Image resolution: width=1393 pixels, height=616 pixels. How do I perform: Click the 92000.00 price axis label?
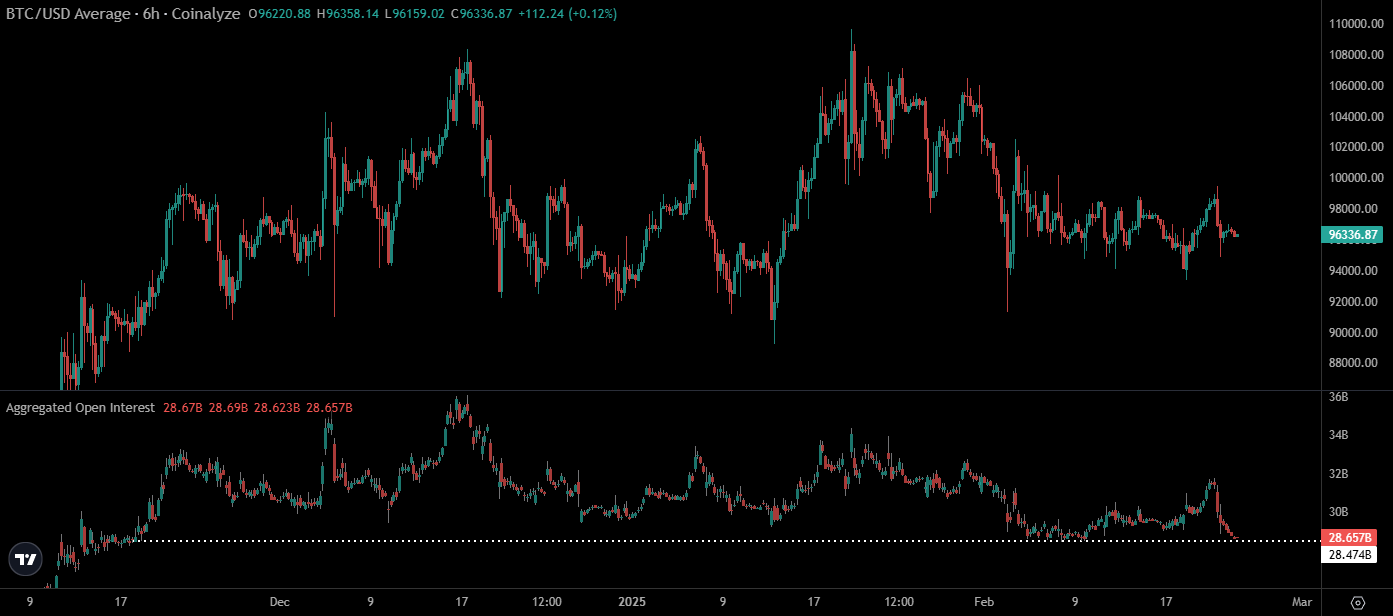(x=1355, y=302)
